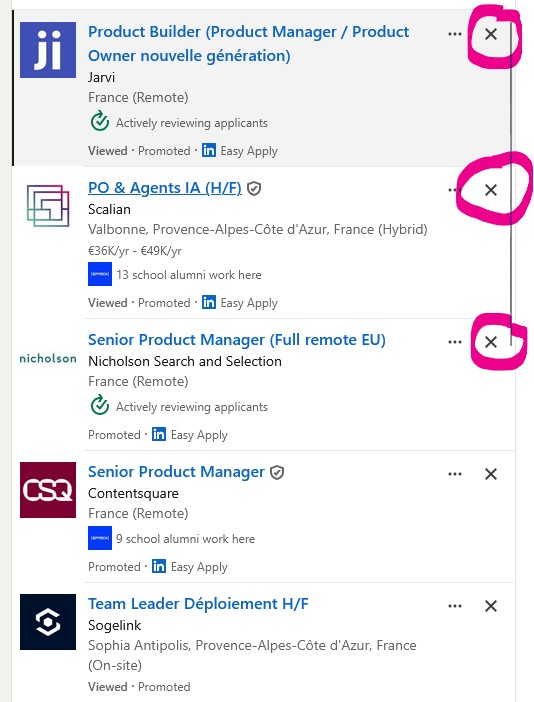534x702 pixels.
Task: Dismiss the Nicholson Senior Product Manager job
Action: click(x=491, y=342)
